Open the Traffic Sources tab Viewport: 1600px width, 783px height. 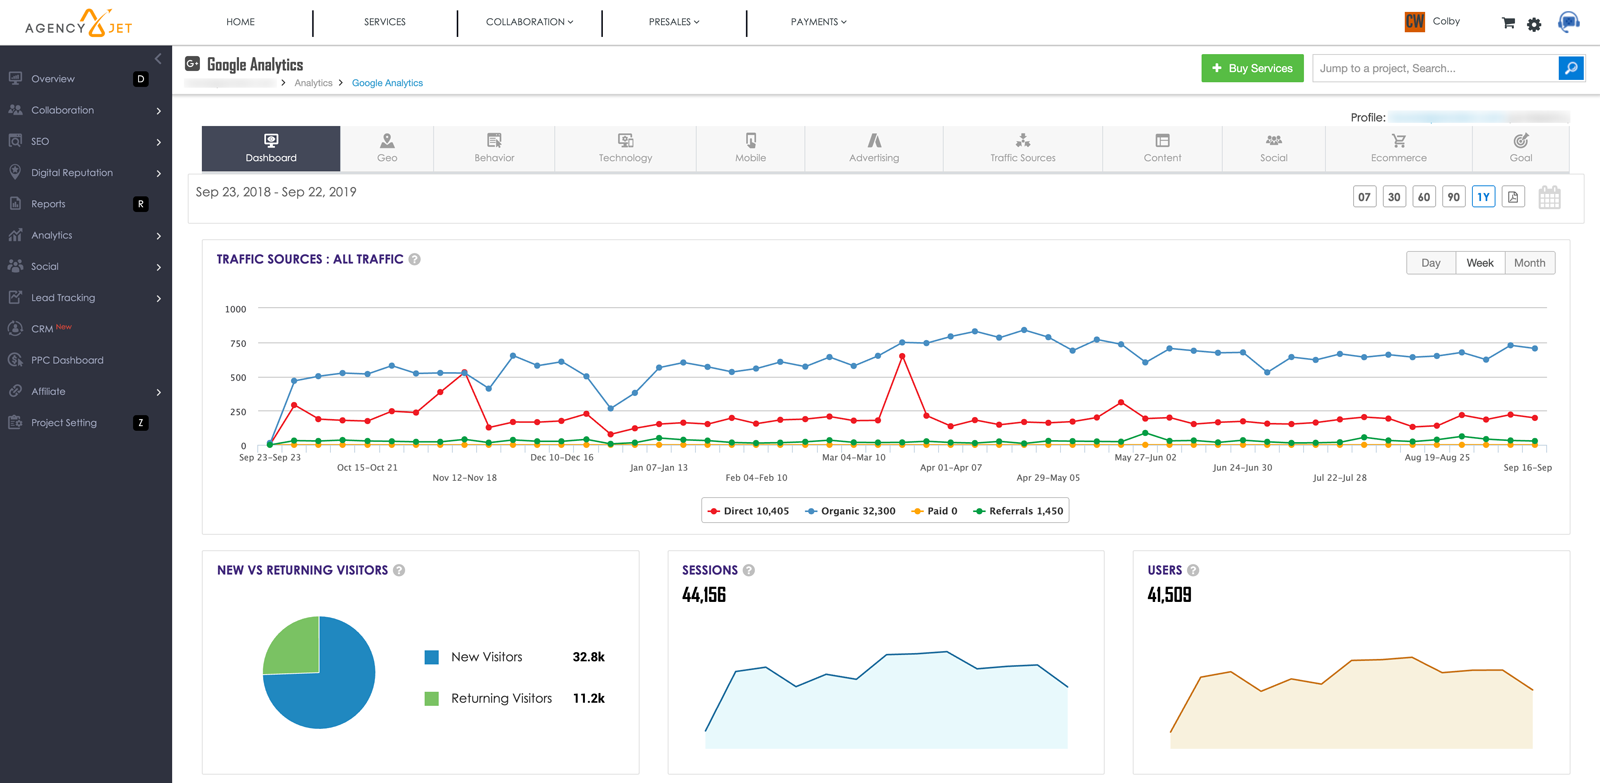click(1023, 148)
